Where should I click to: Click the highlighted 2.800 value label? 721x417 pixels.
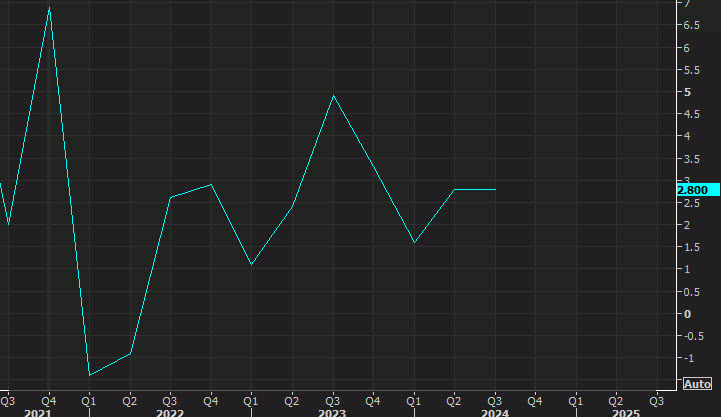pos(693,190)
